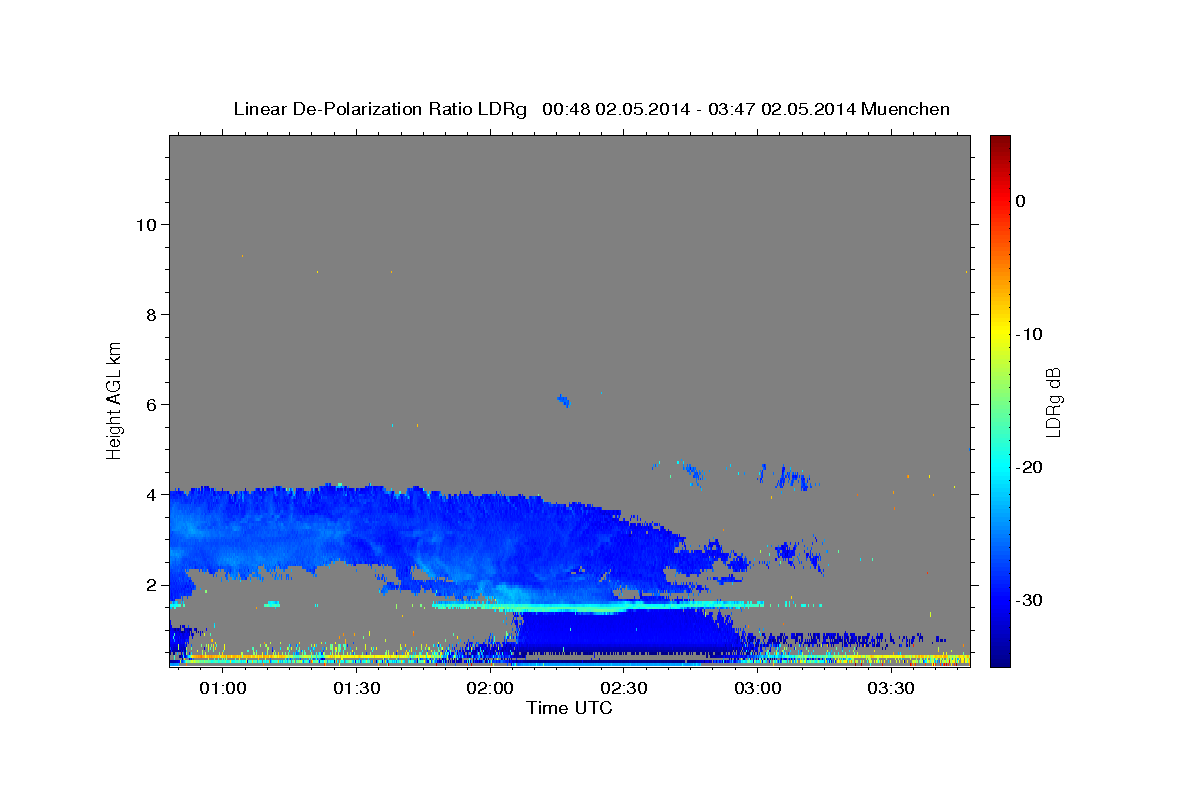Click the dark red top of colorbar
The image size is (1200, 800).
point(1000,145)
